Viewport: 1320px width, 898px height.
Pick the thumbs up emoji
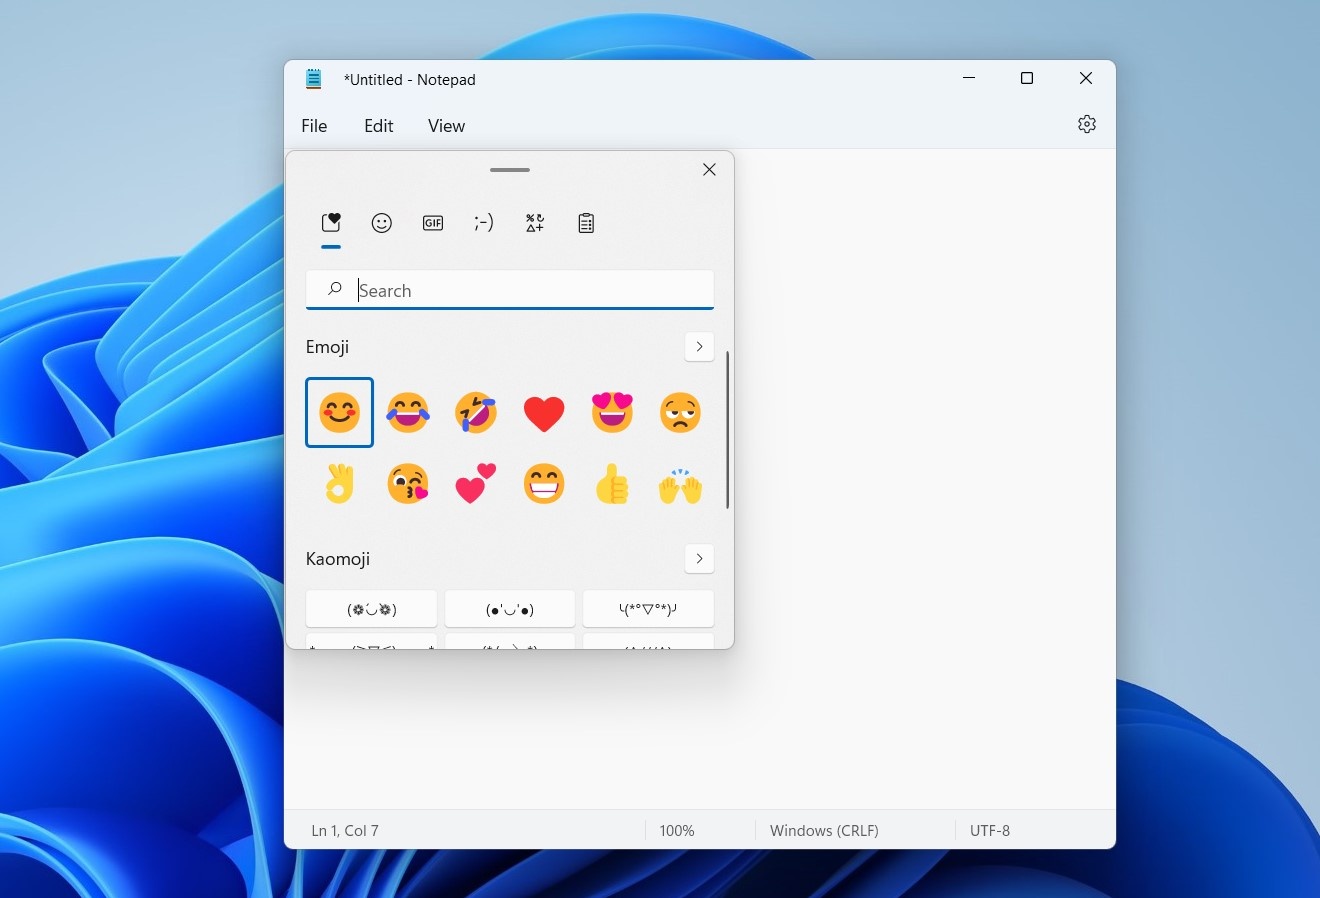pos(612,483)
